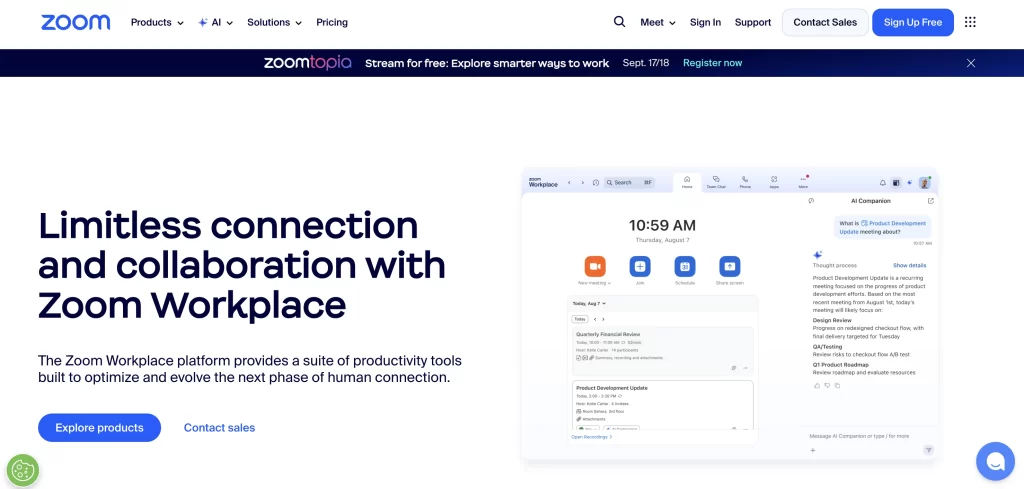Click the Today button in calendar preview

(x=580, y=319)
